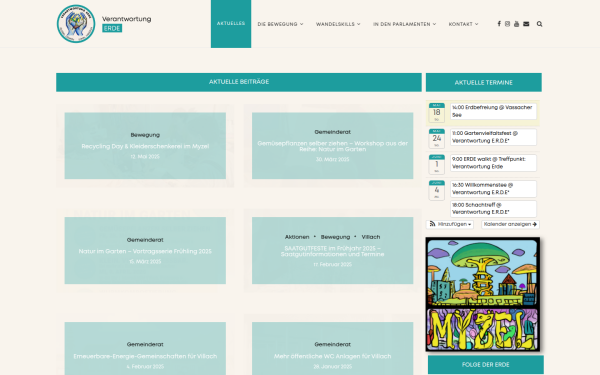Image resolution: width=600 pixels, height=375 pixels.
Task: Click the Aktuelle Termine heading bar
Action: click(484, 82)
